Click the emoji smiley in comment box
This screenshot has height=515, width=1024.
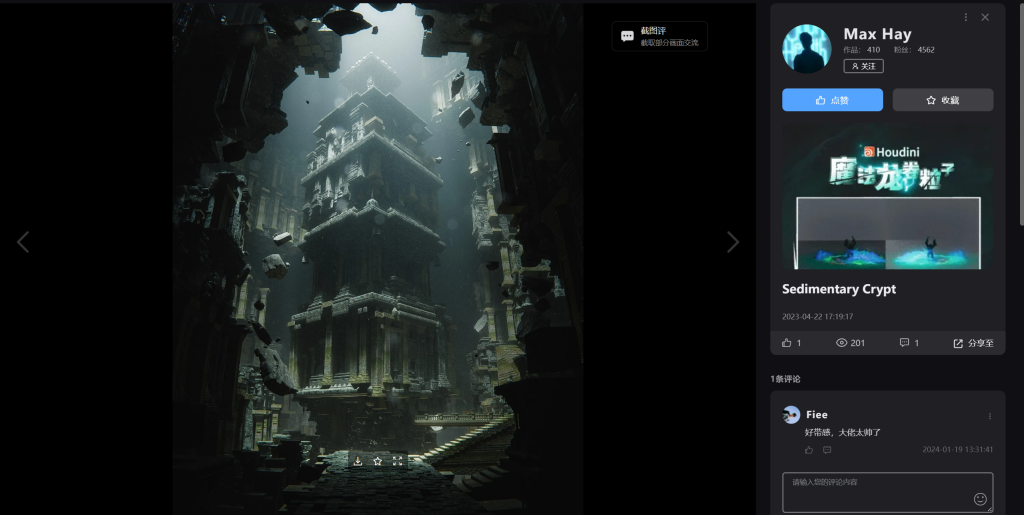point(980,499)
